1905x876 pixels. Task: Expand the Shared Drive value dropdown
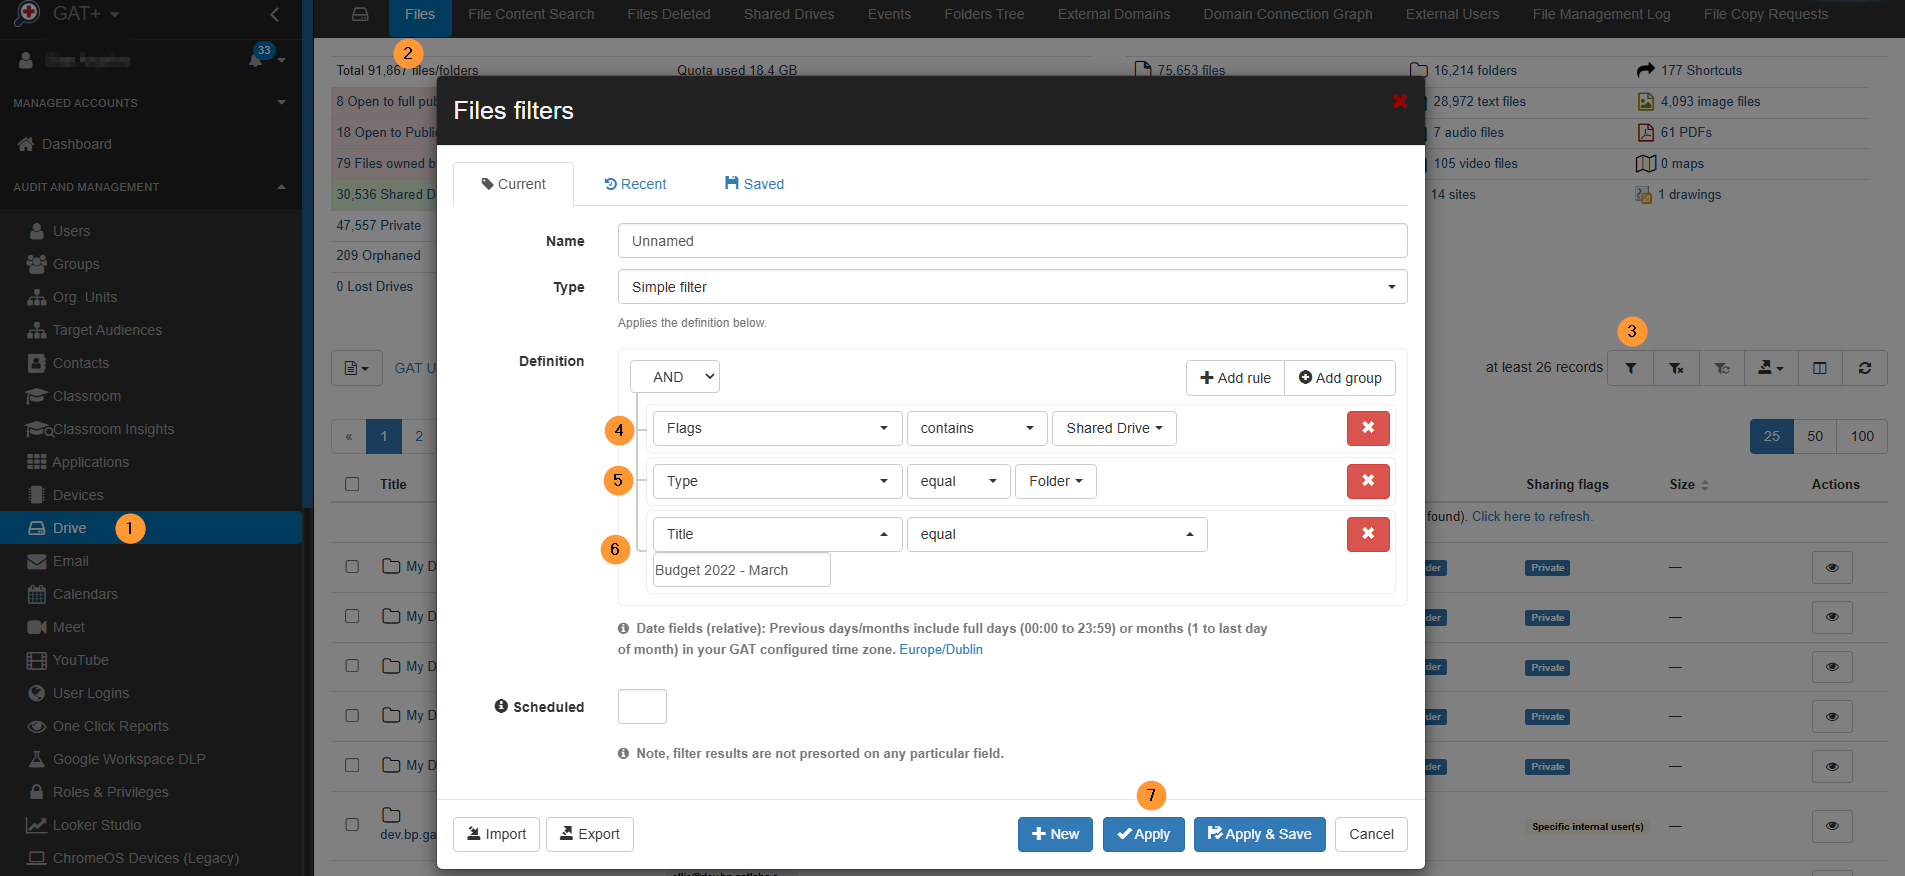1113,428
